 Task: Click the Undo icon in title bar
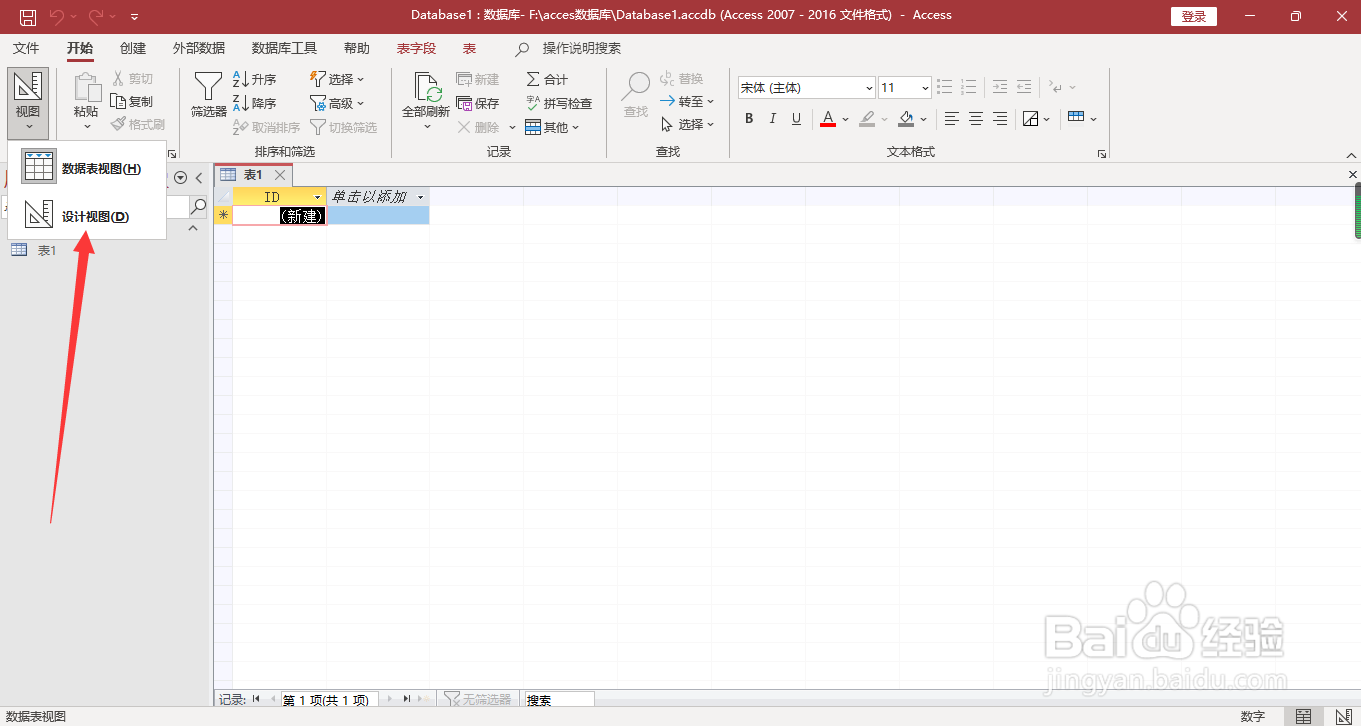(58, 16)
